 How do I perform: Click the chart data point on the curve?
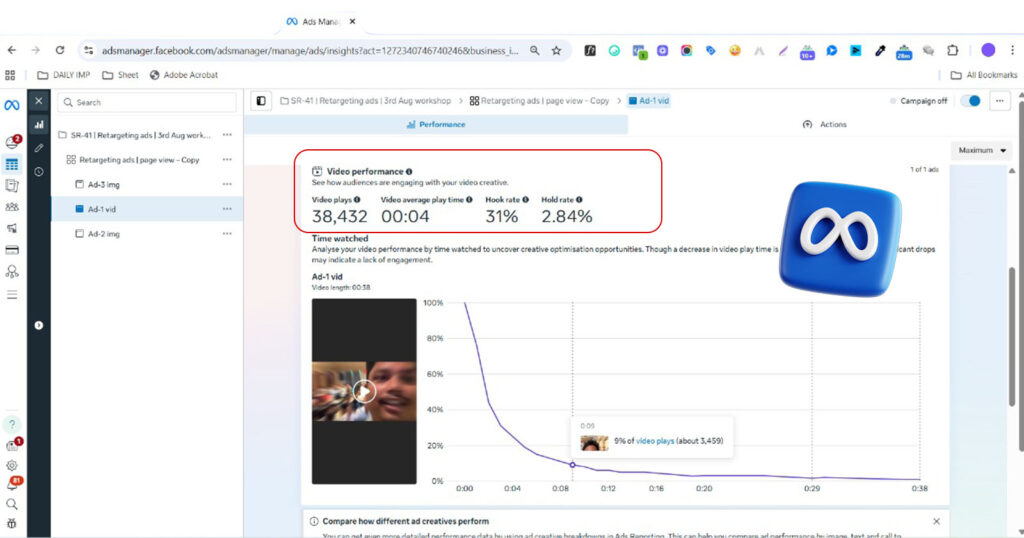[572, 465]
